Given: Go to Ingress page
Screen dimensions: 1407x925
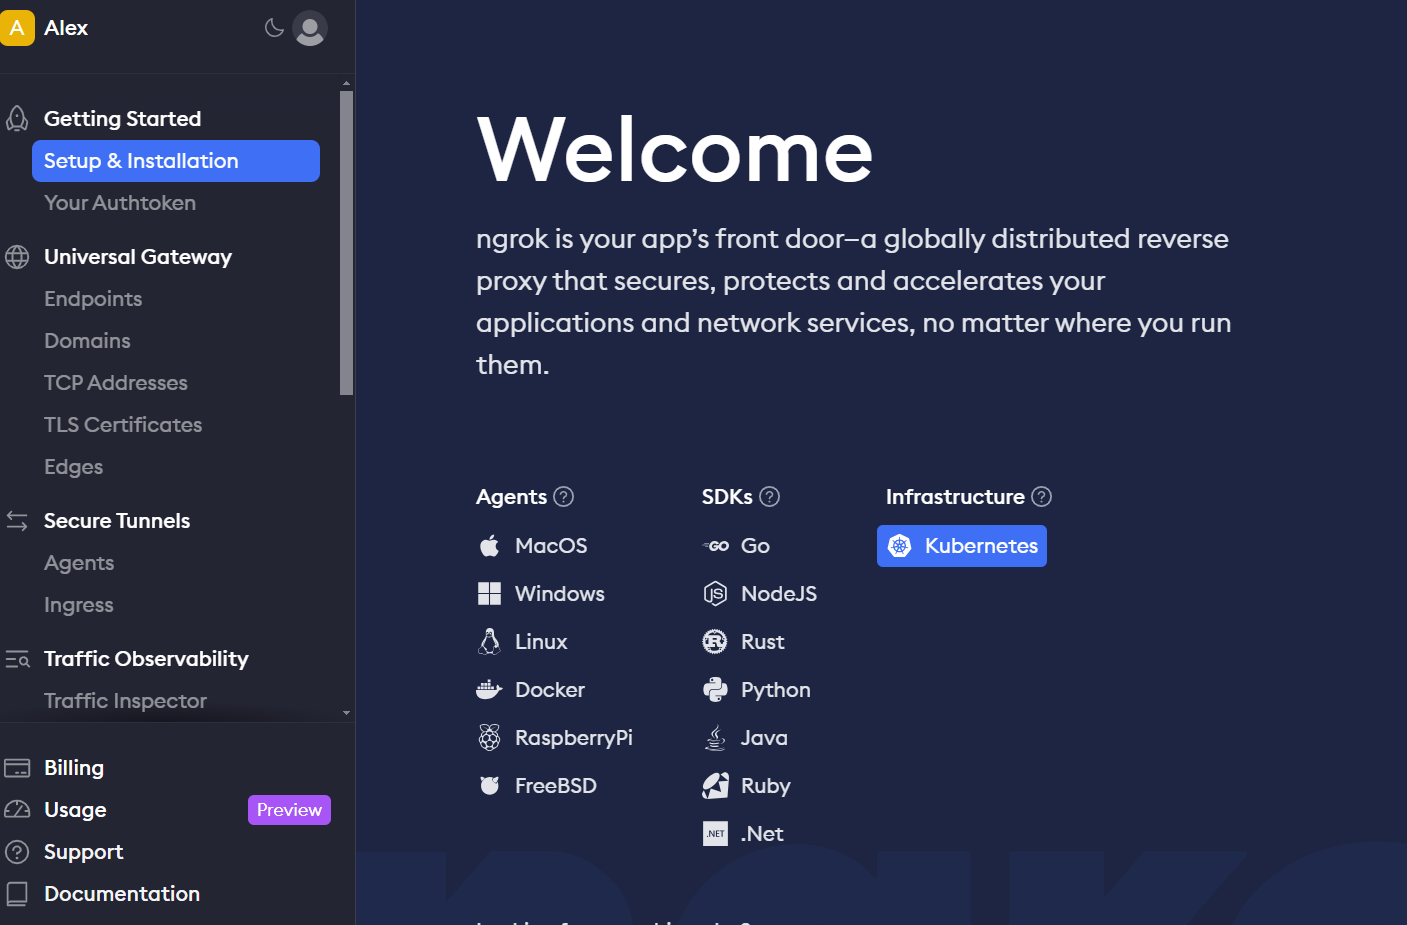Looking at the screenshot, I should [x=78, y=605].
